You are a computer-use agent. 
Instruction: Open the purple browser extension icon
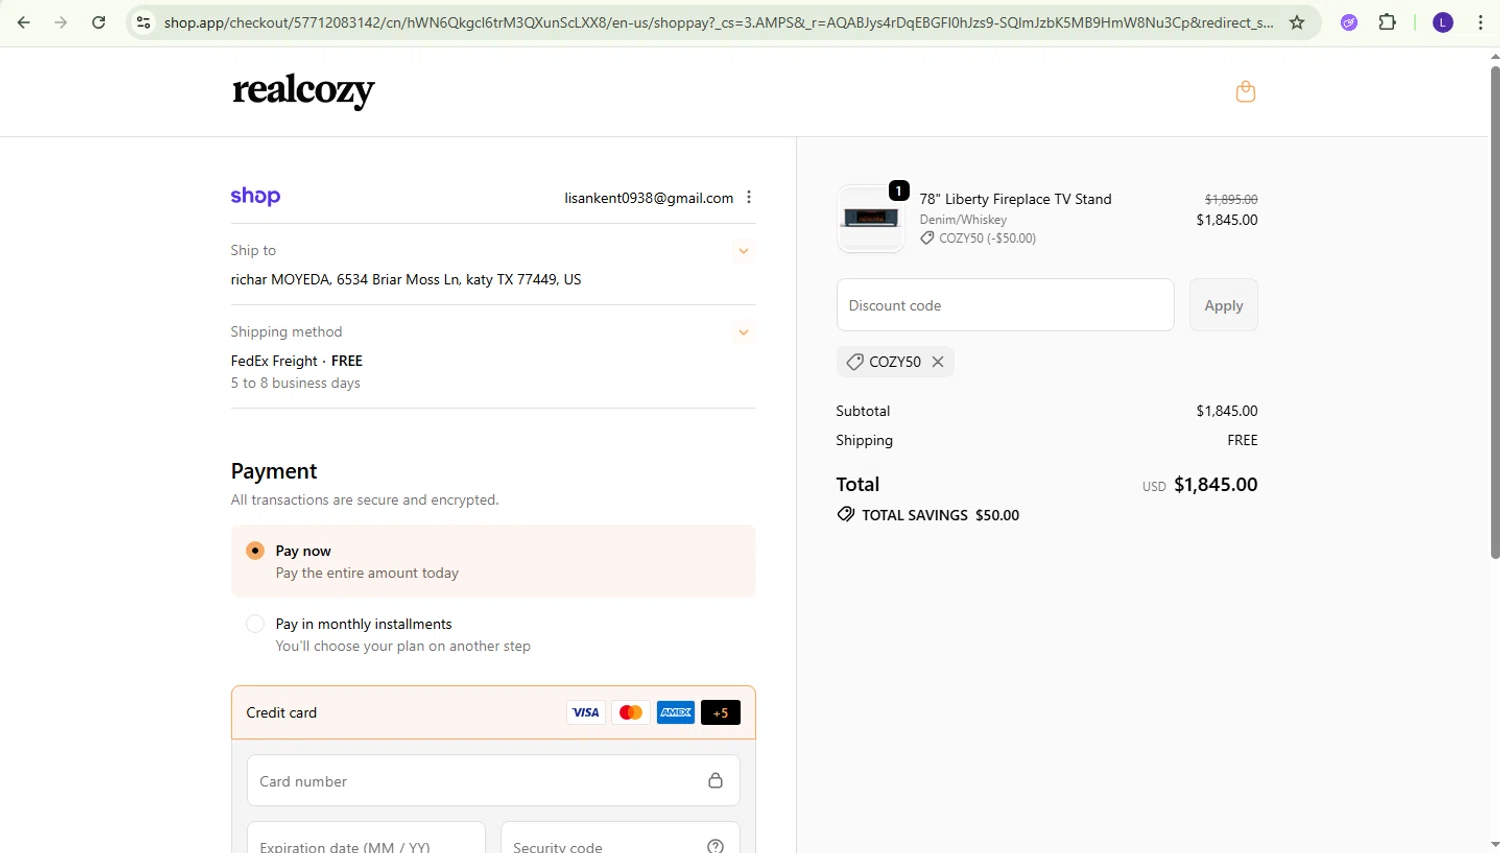(1349, 22)
